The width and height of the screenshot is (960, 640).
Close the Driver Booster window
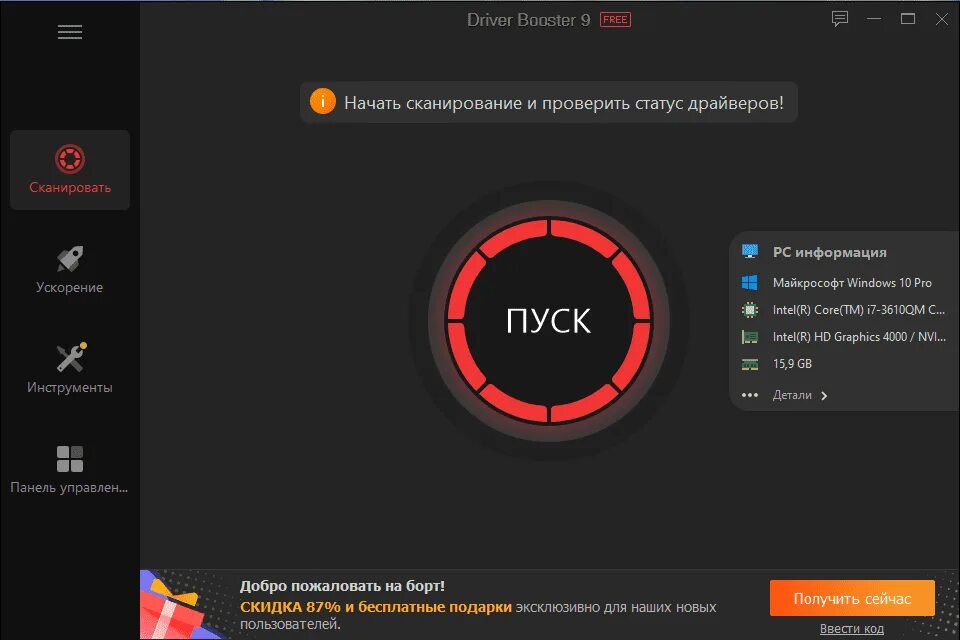click(x=942, y=19)
